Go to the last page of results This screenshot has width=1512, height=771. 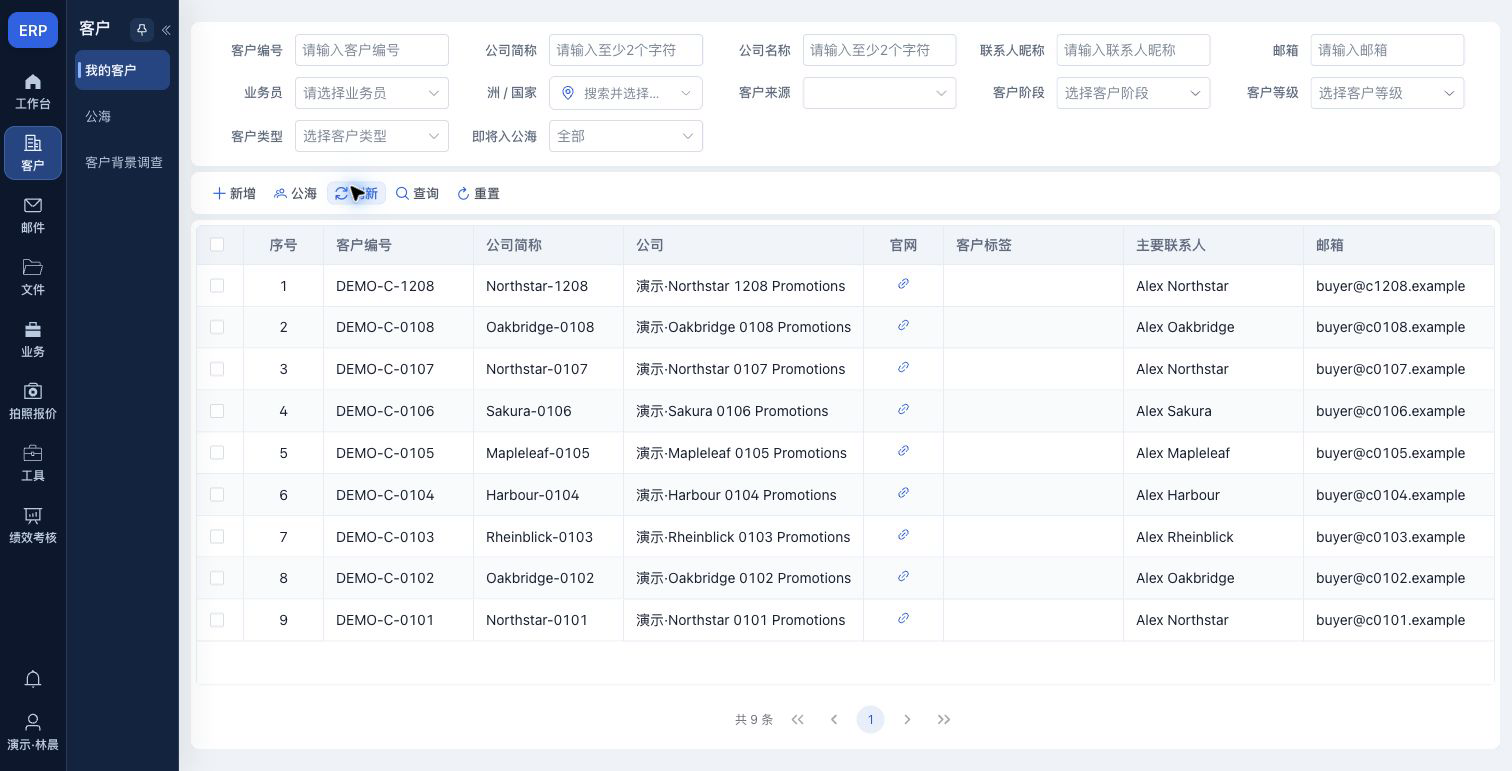[944, 719]
